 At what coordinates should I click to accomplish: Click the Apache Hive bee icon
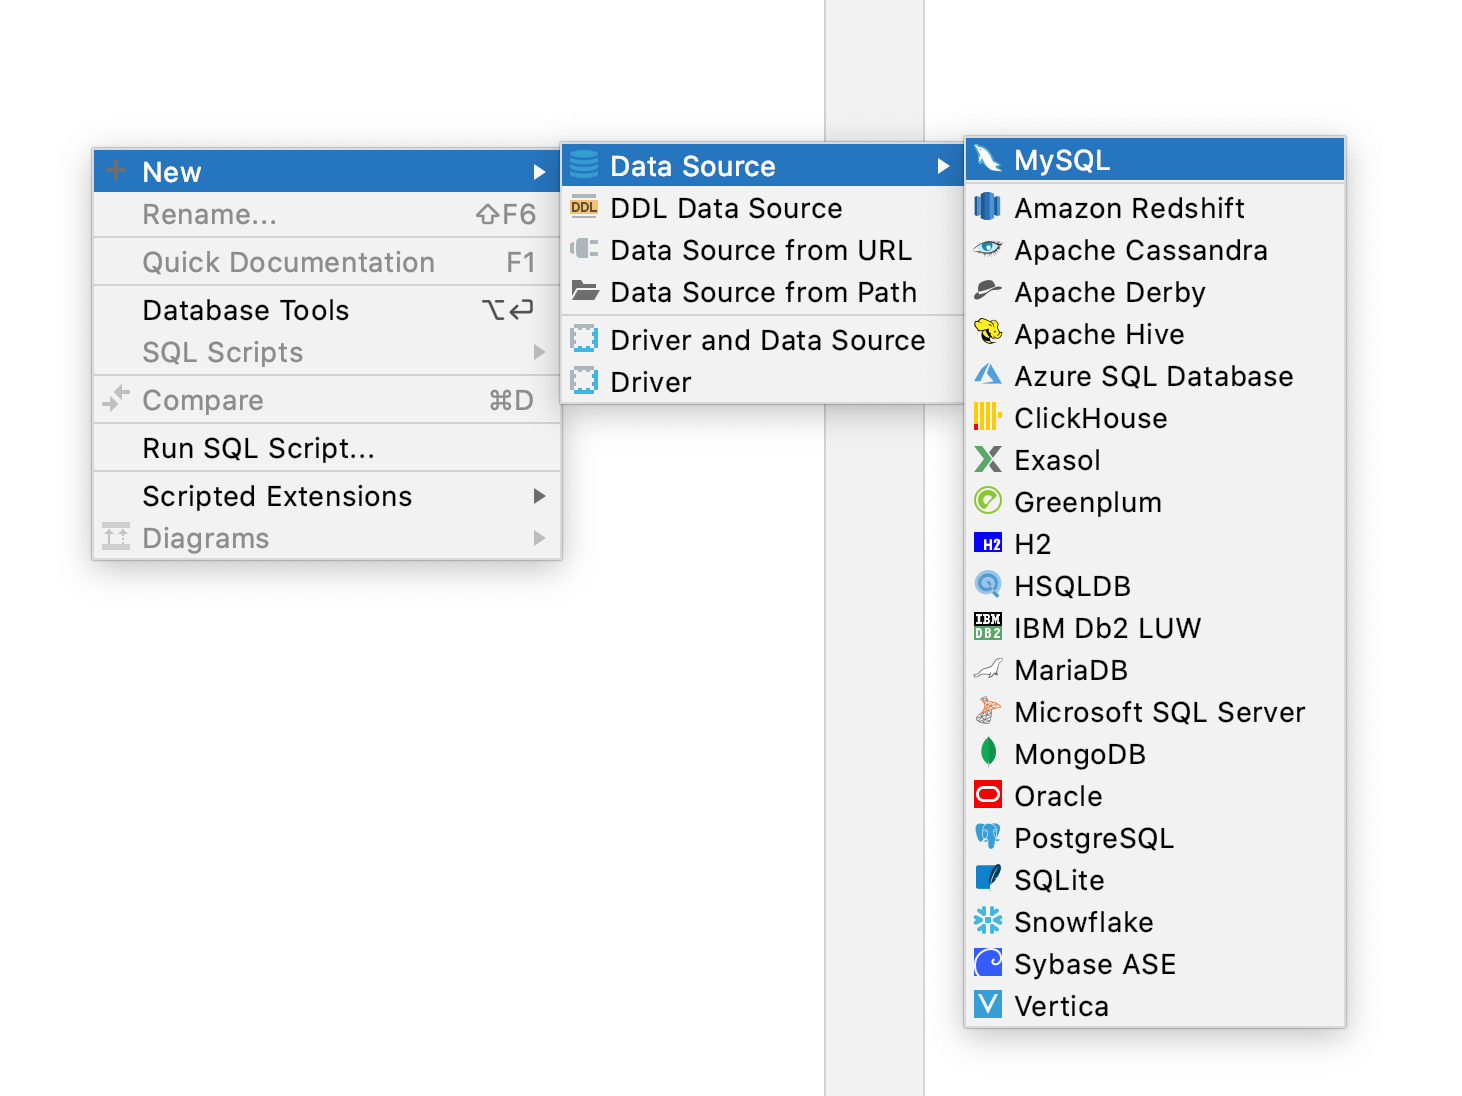click(988, 332)
